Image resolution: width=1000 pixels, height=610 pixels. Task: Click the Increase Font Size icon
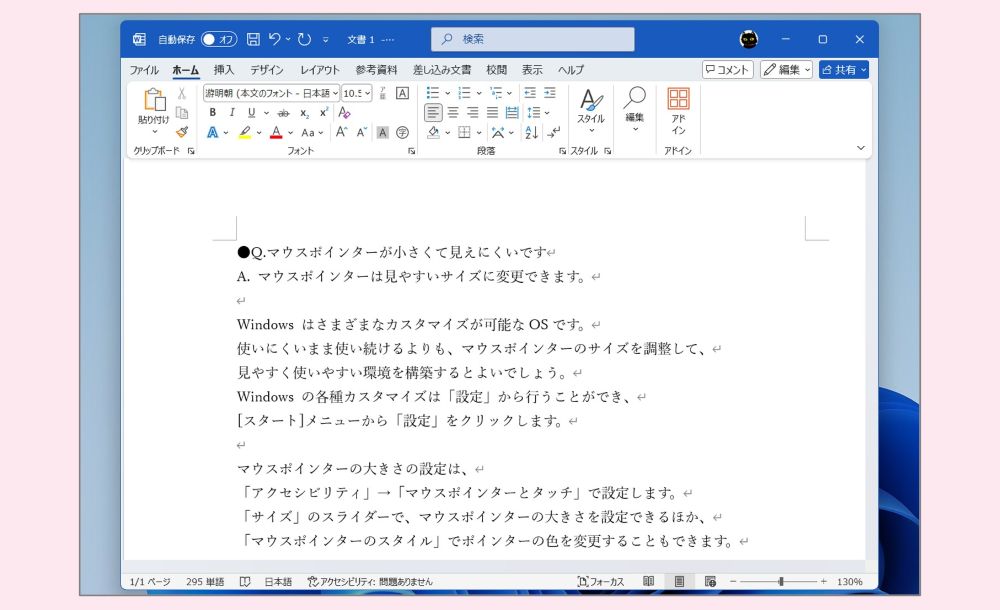point(341,132)
